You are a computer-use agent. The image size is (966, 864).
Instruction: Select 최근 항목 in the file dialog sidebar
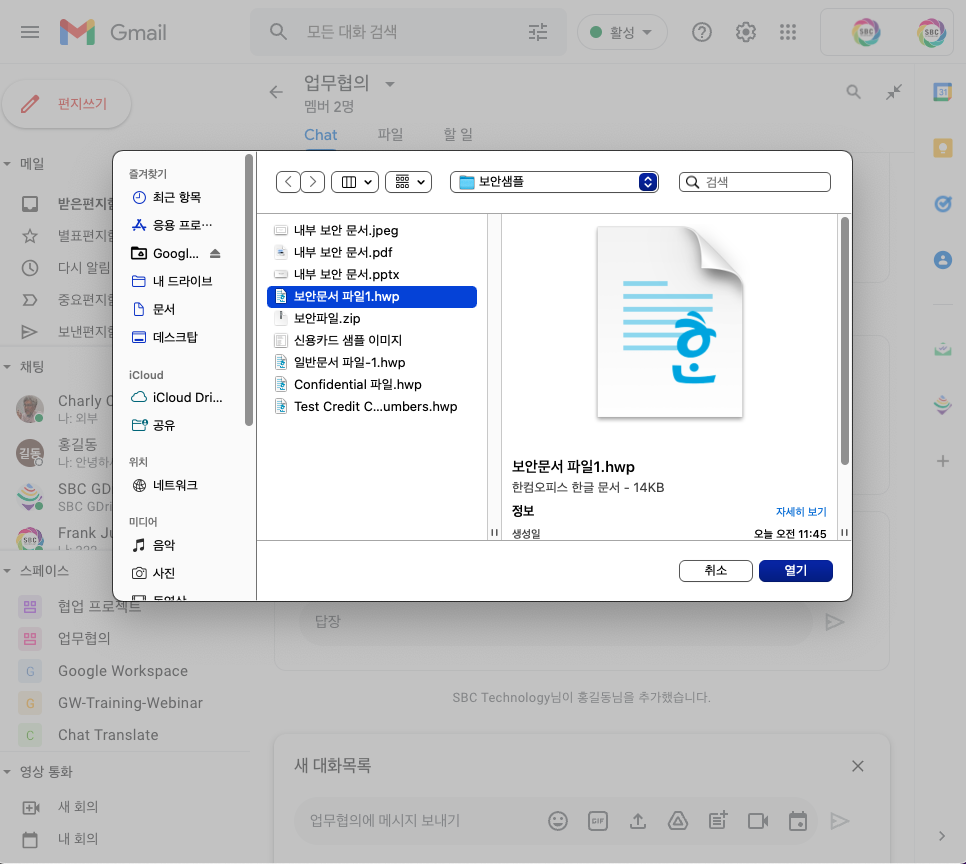pyautogui.click(x=177, y=197)
